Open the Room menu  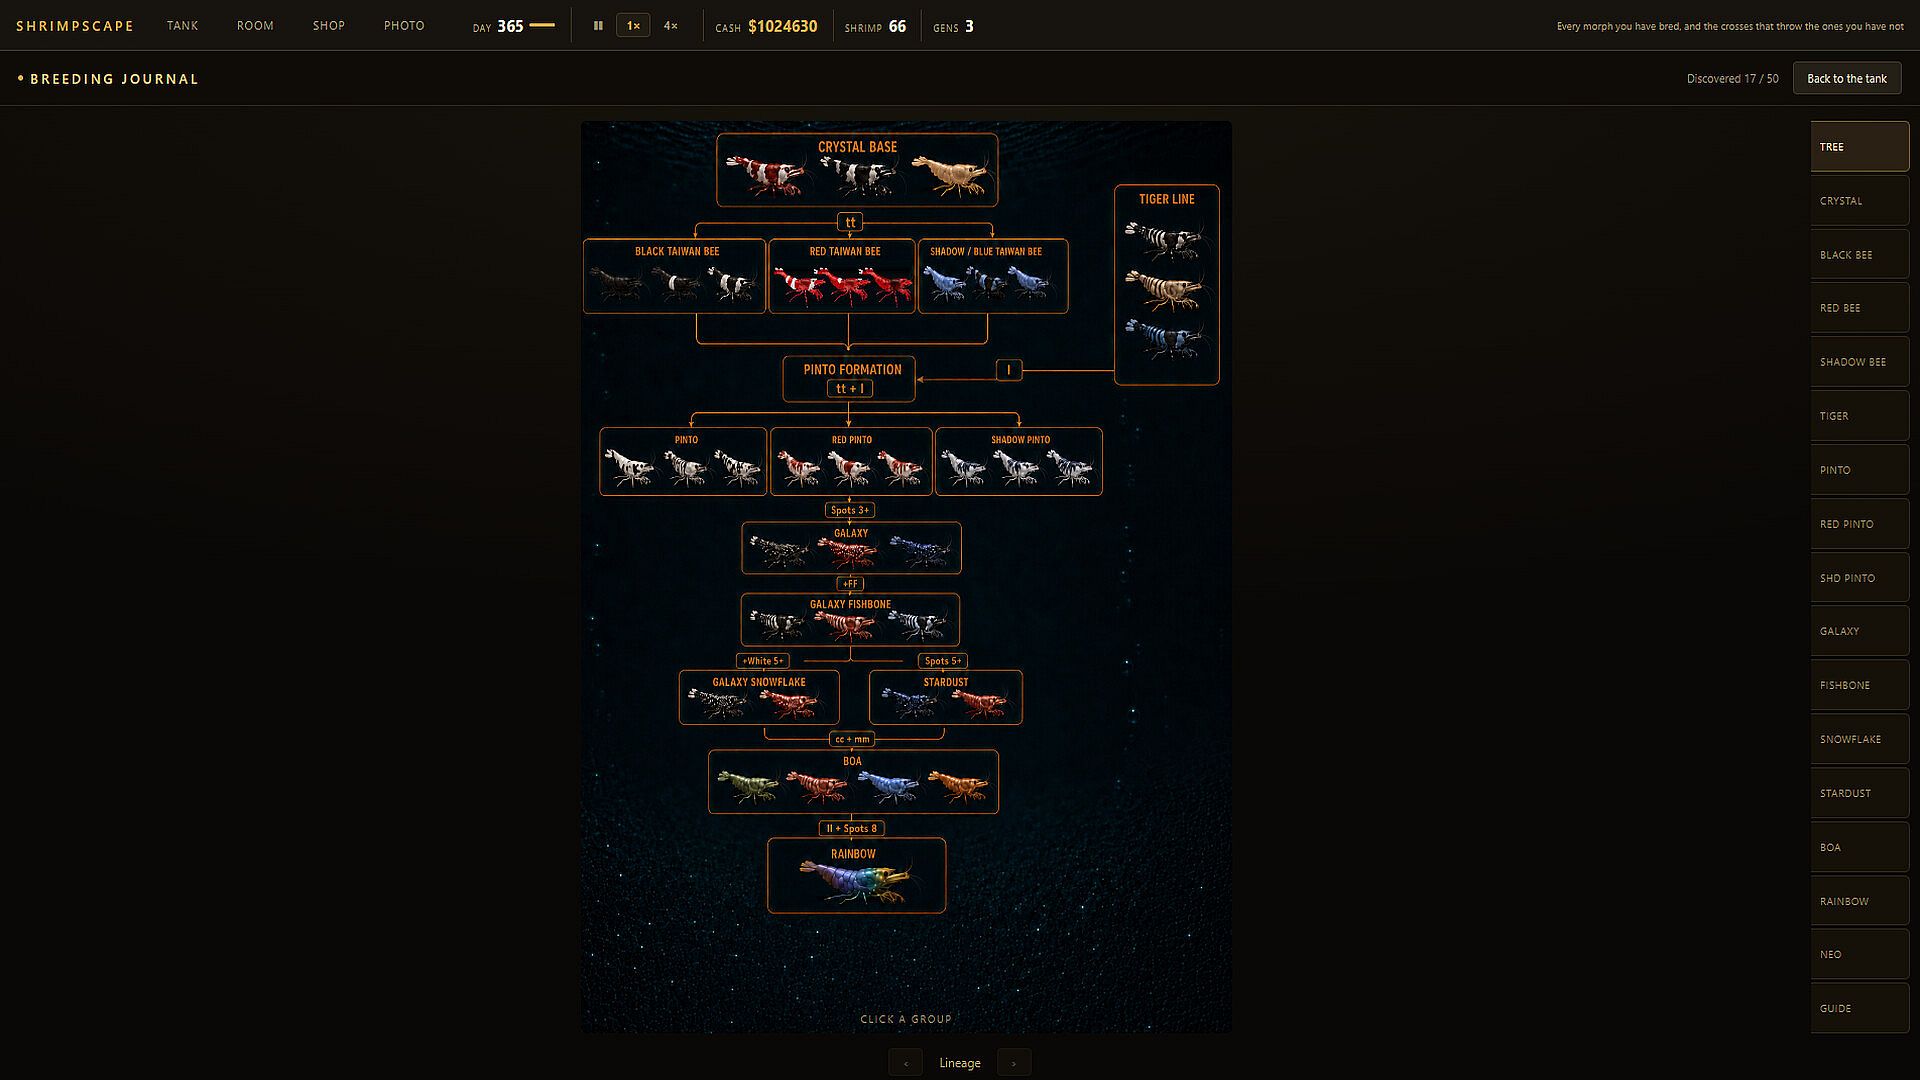255,26
